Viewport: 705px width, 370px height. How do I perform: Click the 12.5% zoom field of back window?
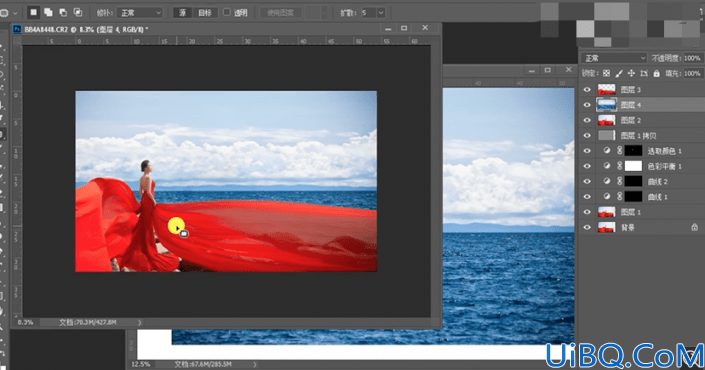[x=141, y=364]
